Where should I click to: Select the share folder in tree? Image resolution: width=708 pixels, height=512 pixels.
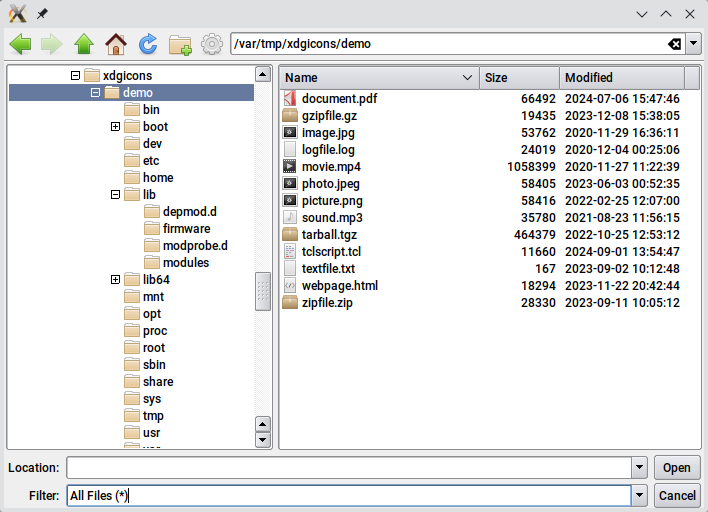tap(149, 382)
